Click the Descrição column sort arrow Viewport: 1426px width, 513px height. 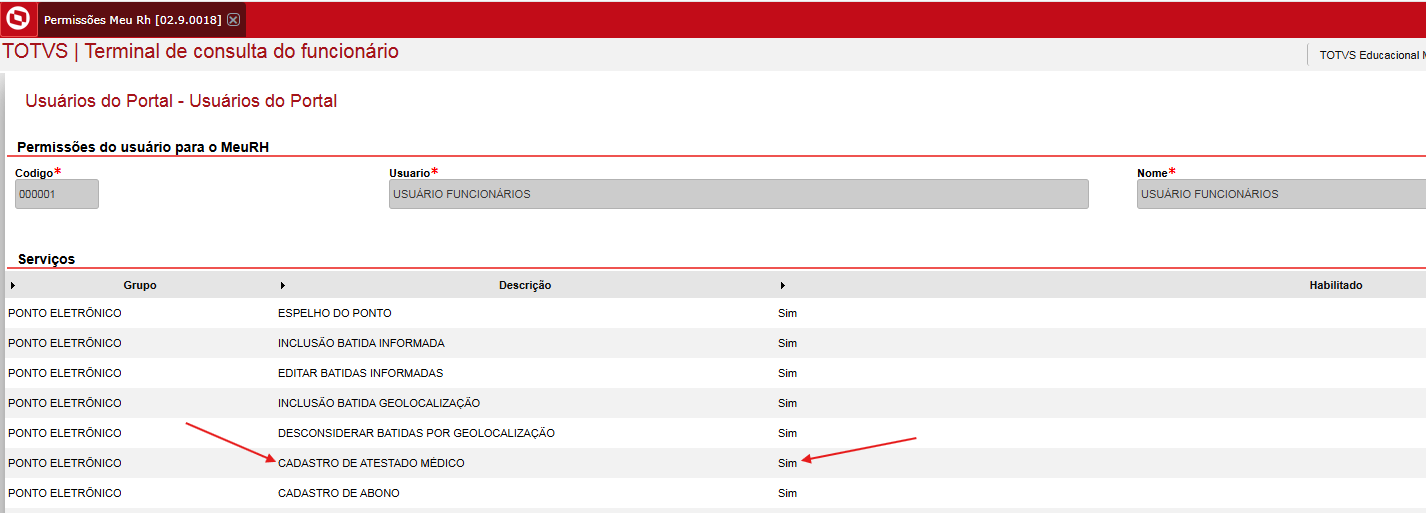coord(282,285)
